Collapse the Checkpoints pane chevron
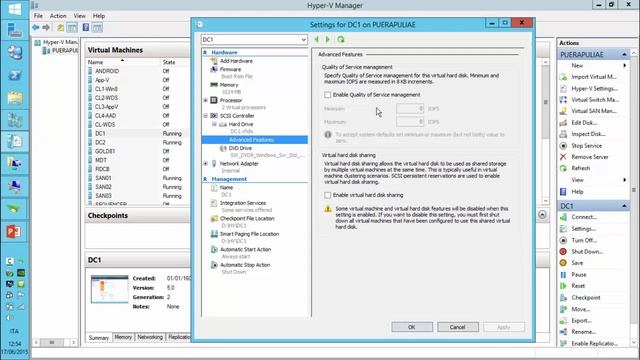The width and height of the screenshot is (640, 360). [x=542, y=215]
